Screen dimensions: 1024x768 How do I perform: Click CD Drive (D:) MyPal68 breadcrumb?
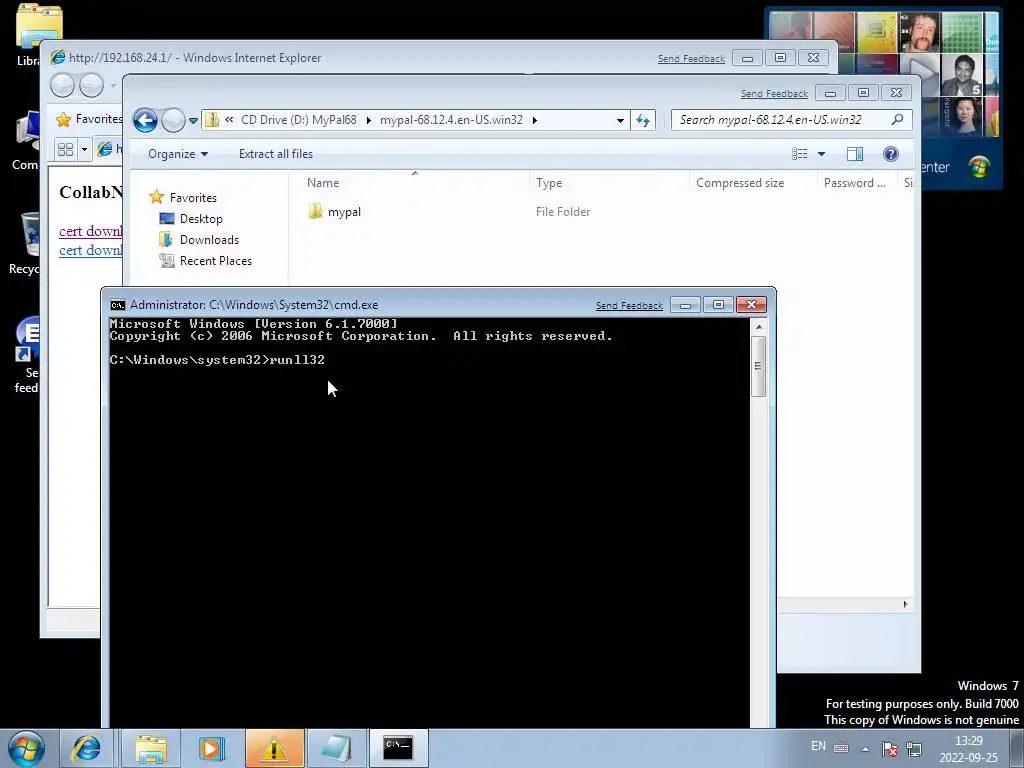pos(299,120)
